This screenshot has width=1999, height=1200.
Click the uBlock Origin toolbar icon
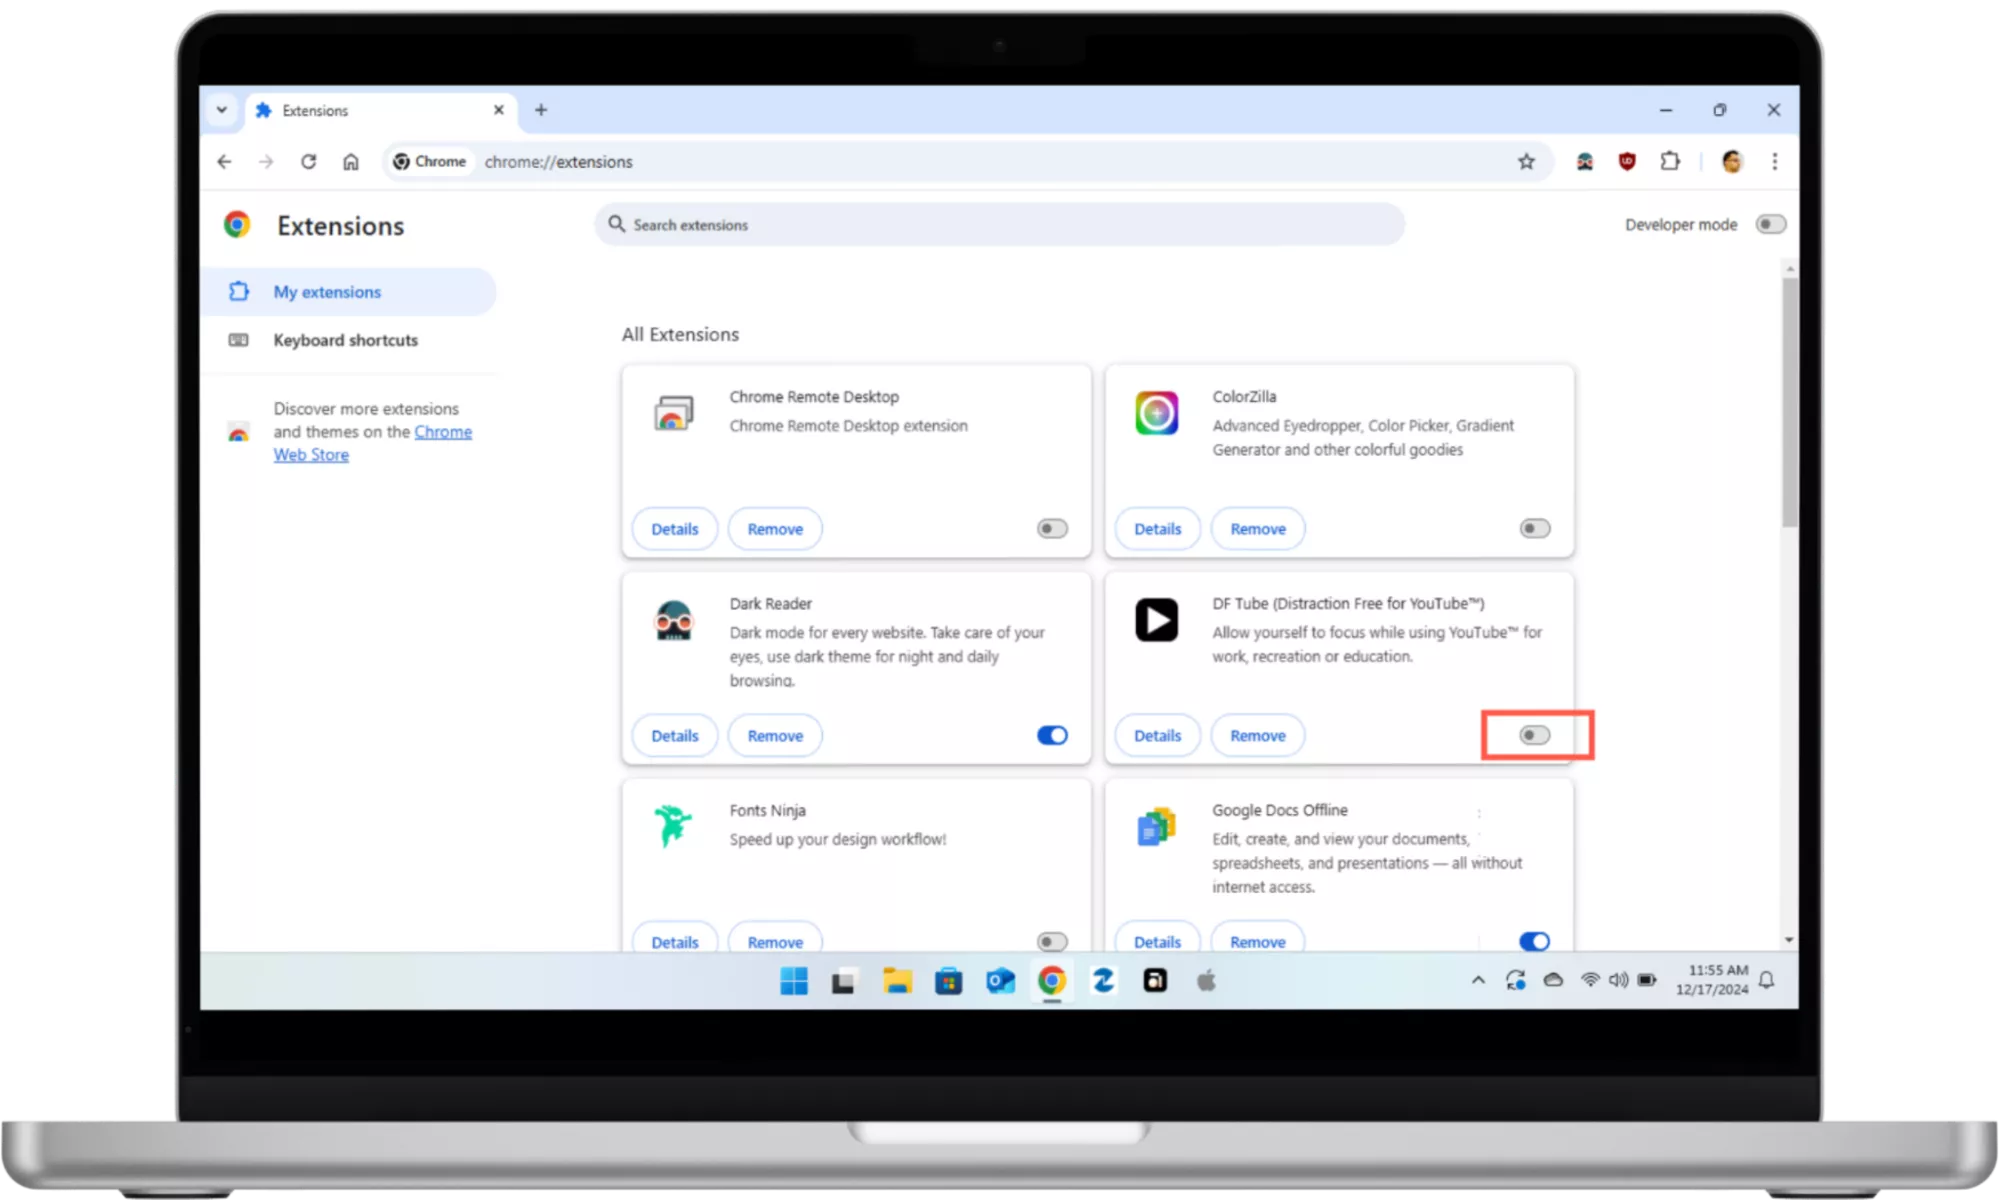click(1627, 162)
